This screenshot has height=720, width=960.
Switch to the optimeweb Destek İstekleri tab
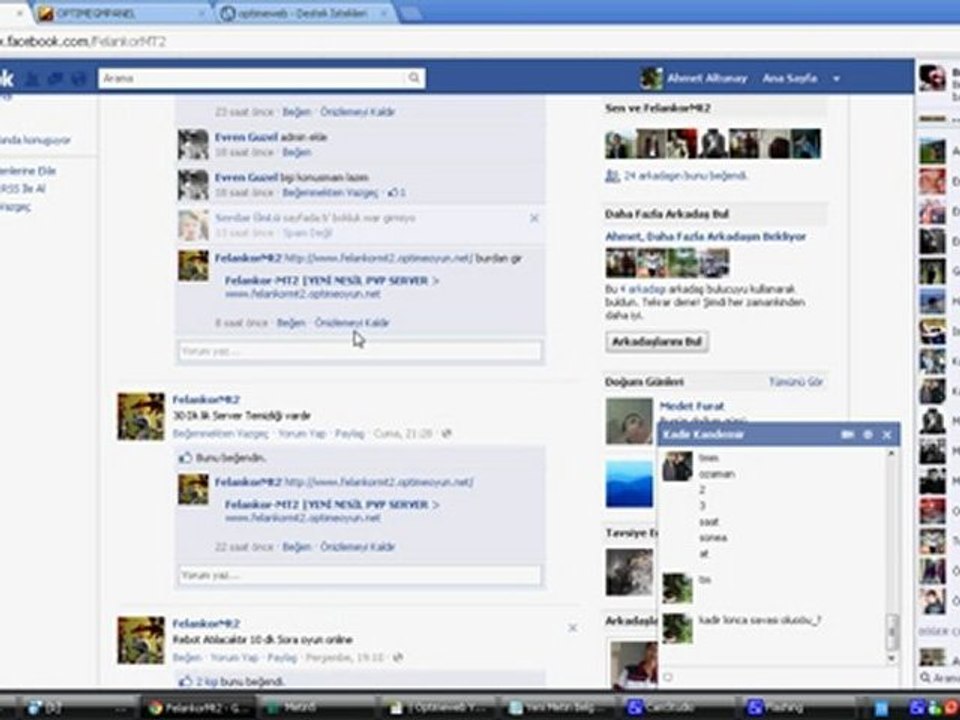305,13
